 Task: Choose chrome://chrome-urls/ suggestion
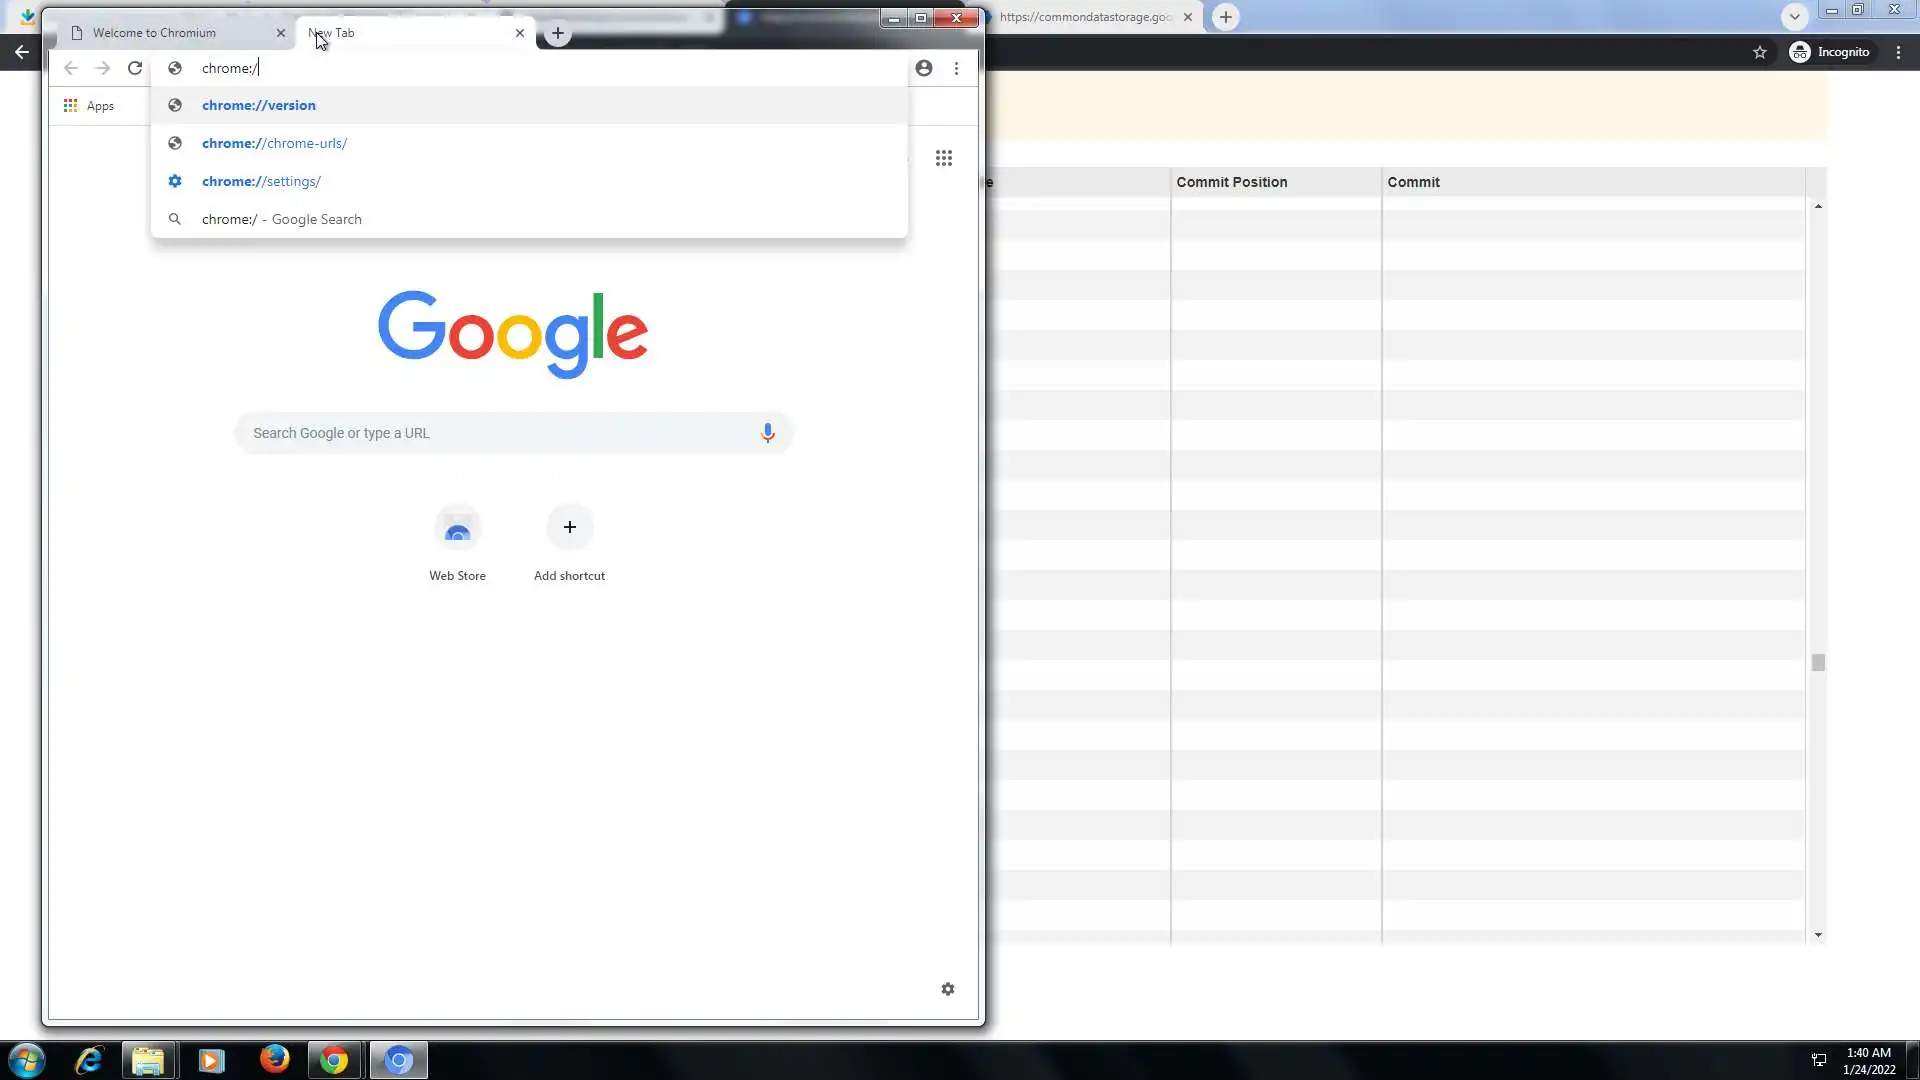(274, 143)
